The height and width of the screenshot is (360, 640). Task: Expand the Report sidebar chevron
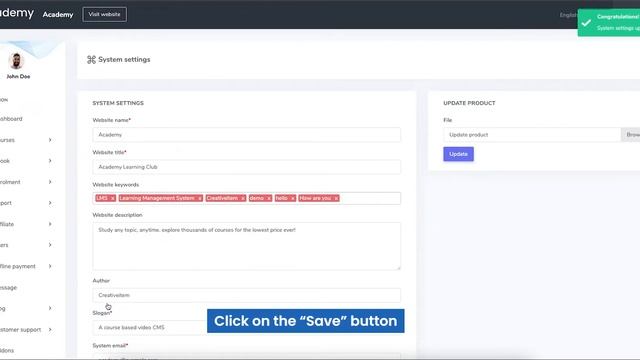point(50,203)
